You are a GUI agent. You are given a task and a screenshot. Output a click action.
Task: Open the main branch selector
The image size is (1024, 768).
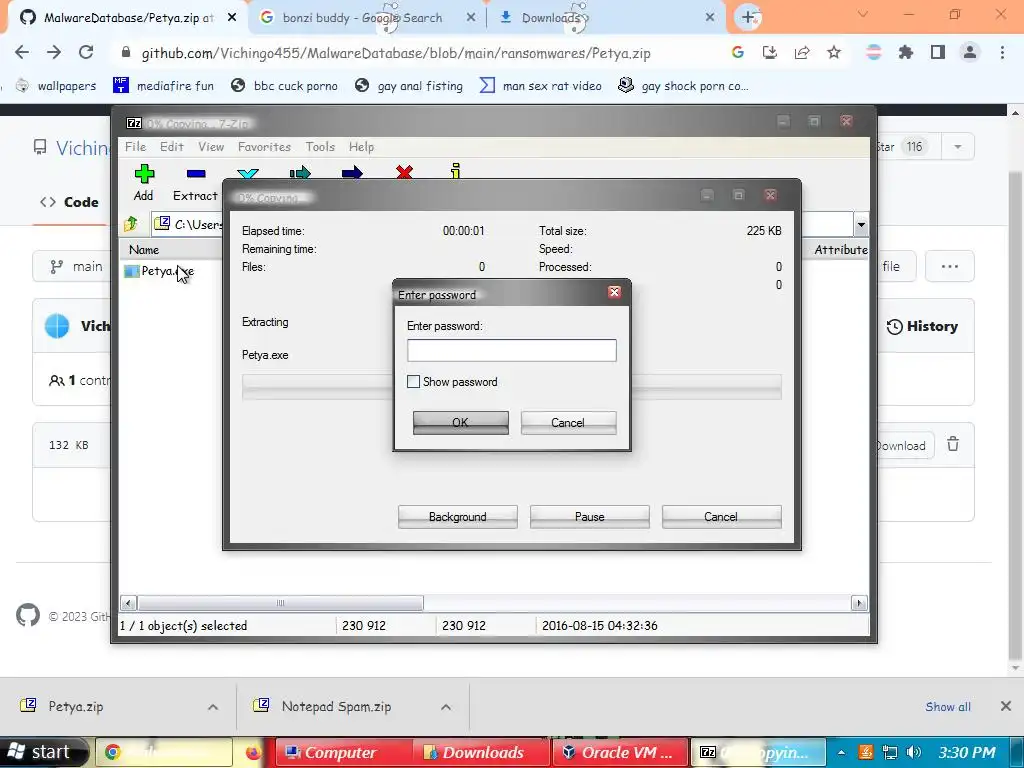(x=76, y=266)
